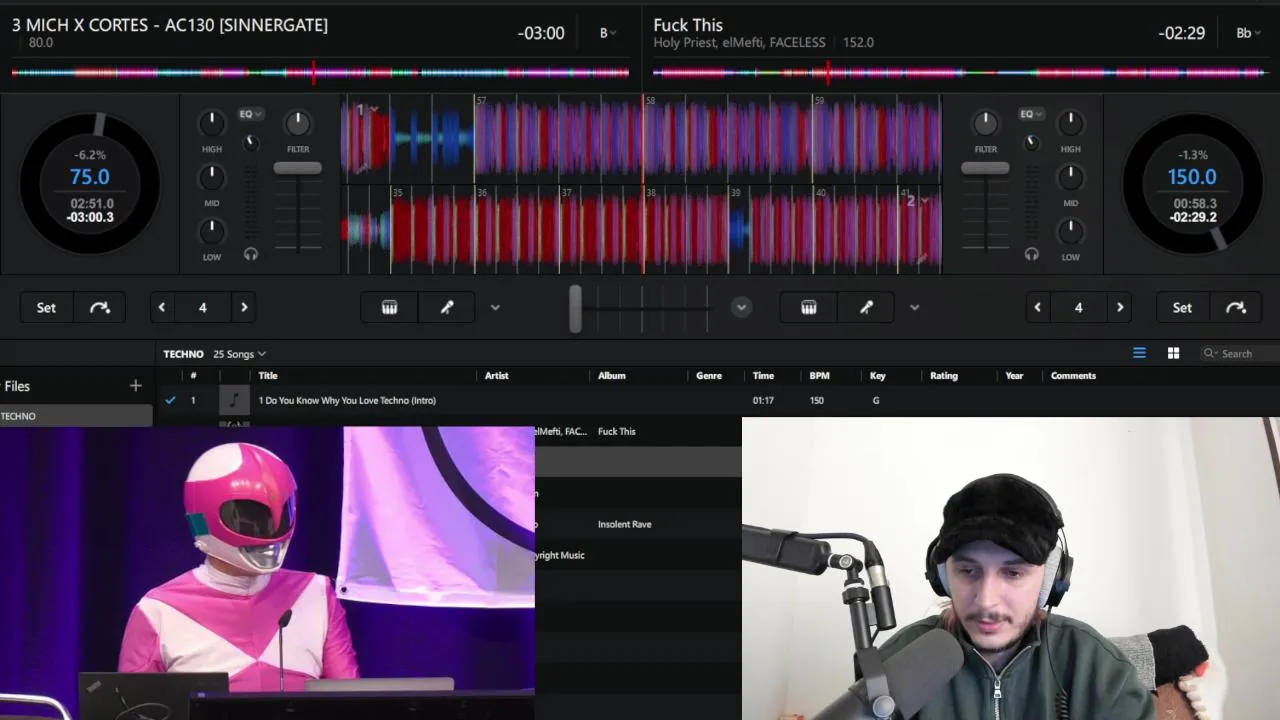
Task: Increase left deck loop length with right arrow
Action: coord(244,307)
